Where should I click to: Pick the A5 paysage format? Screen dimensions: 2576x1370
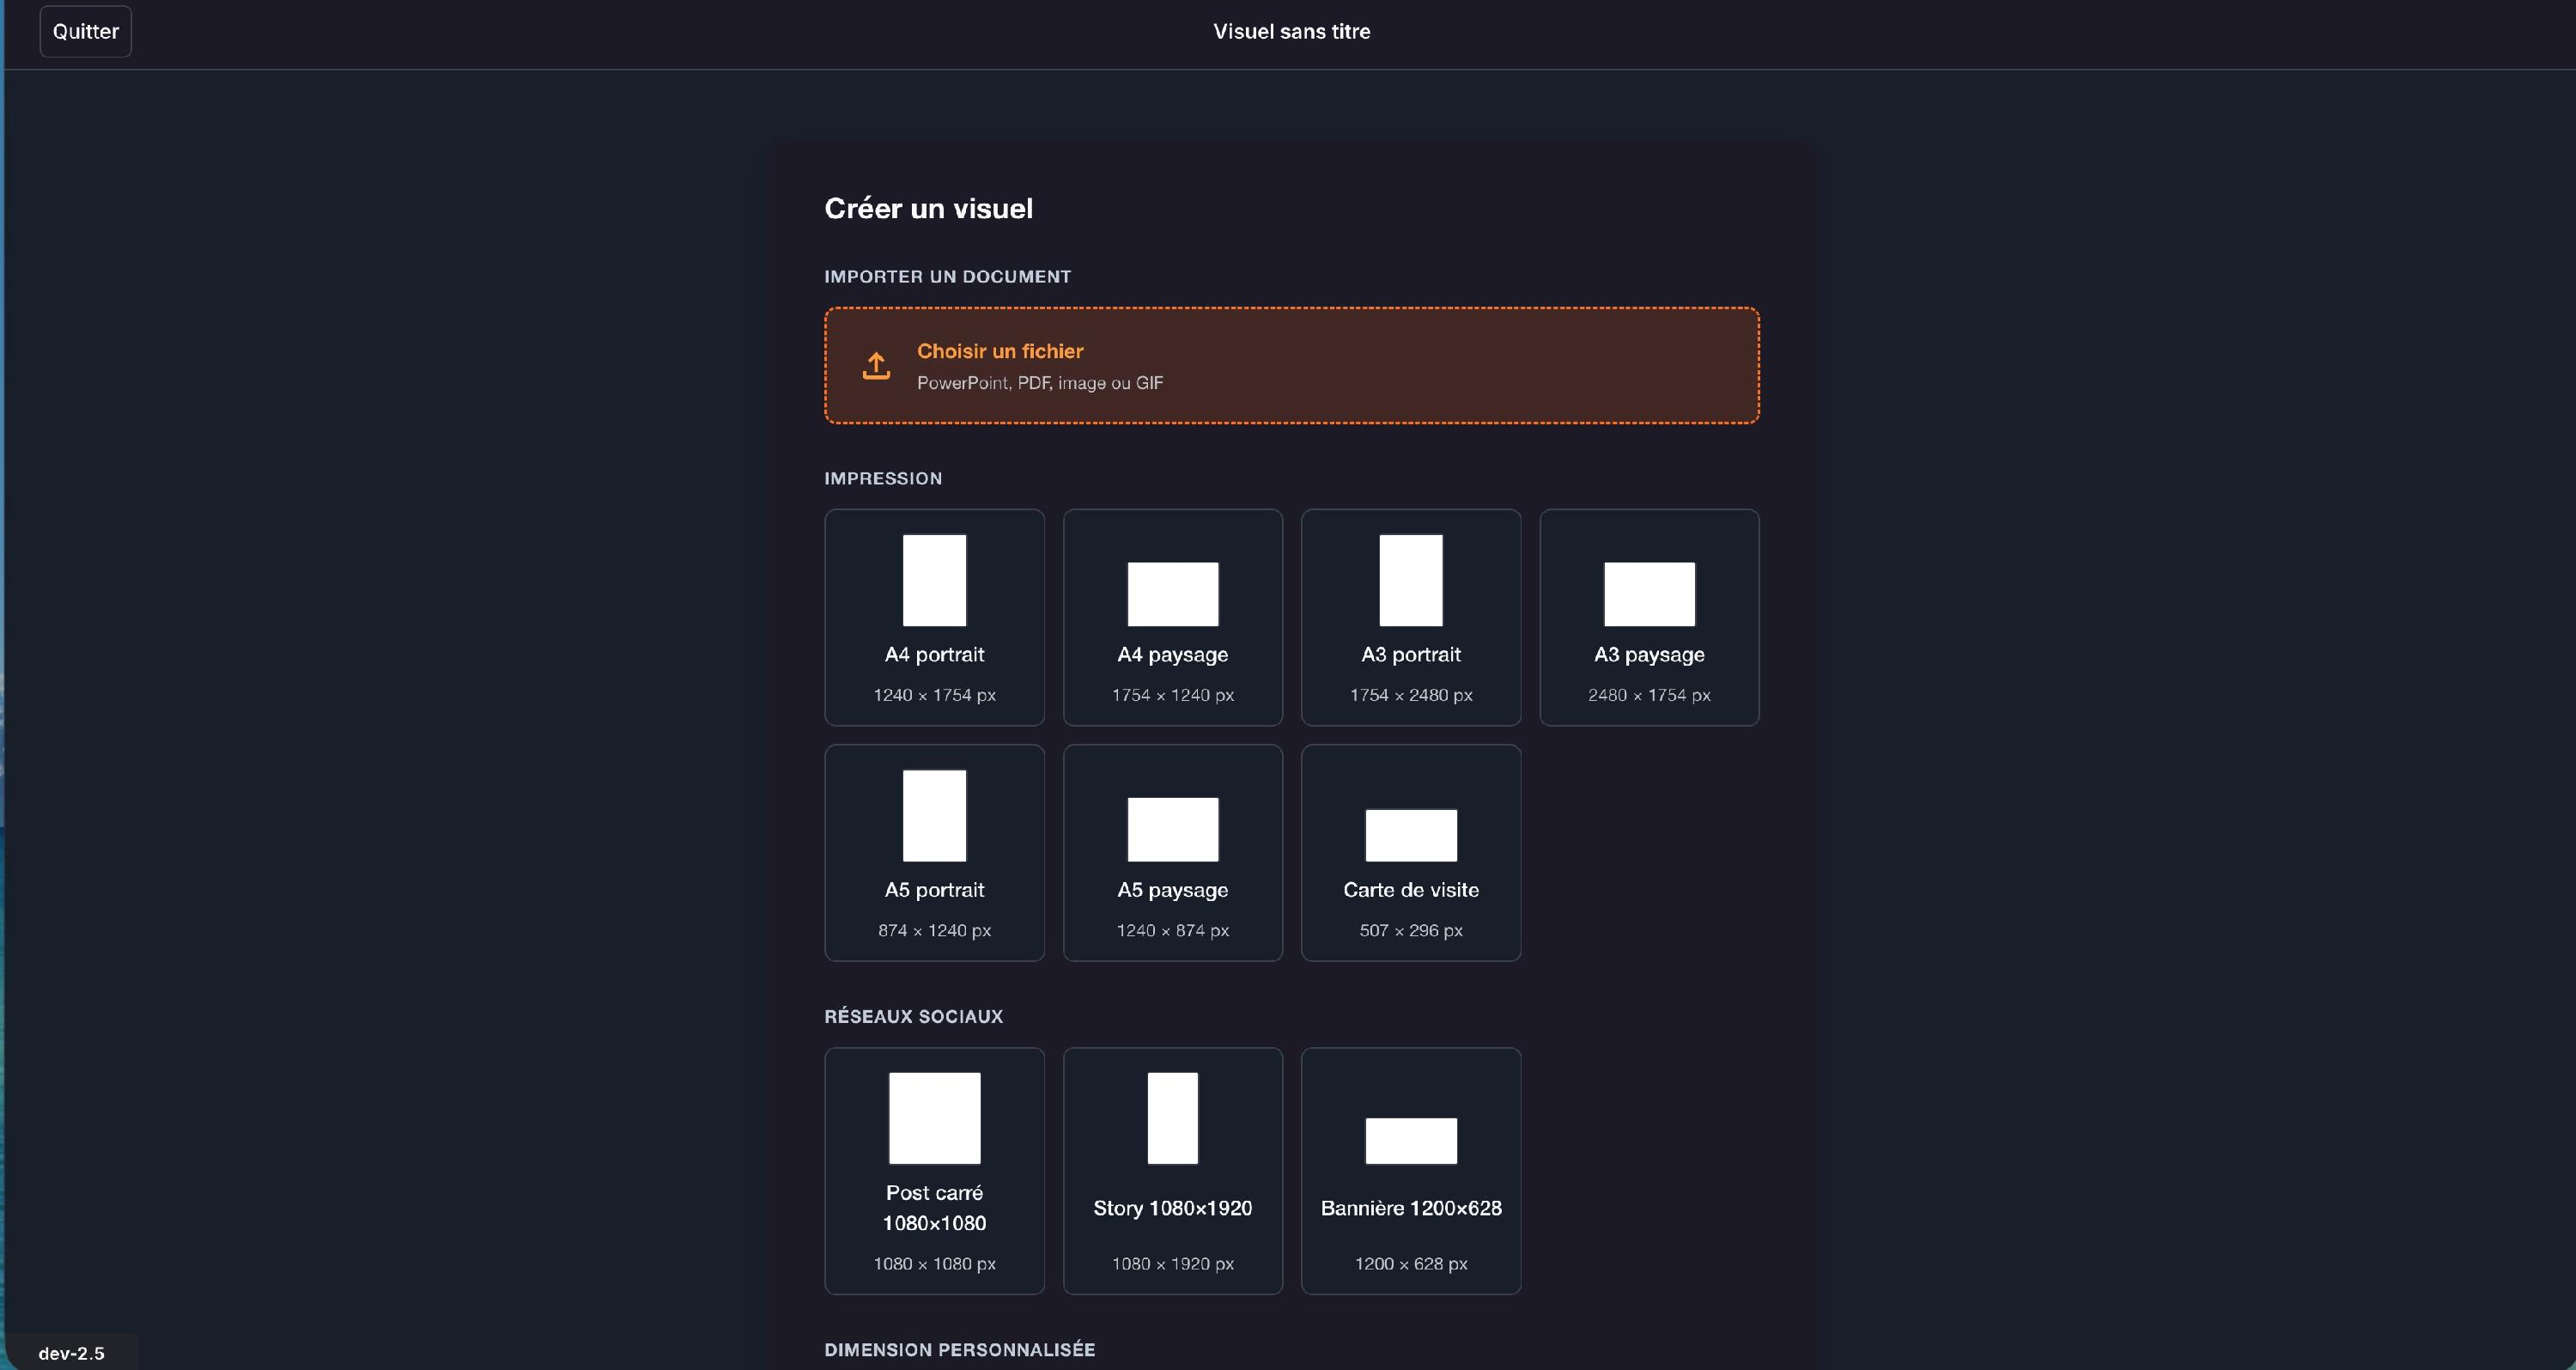pyautogui.click(x=1173, y=853)
